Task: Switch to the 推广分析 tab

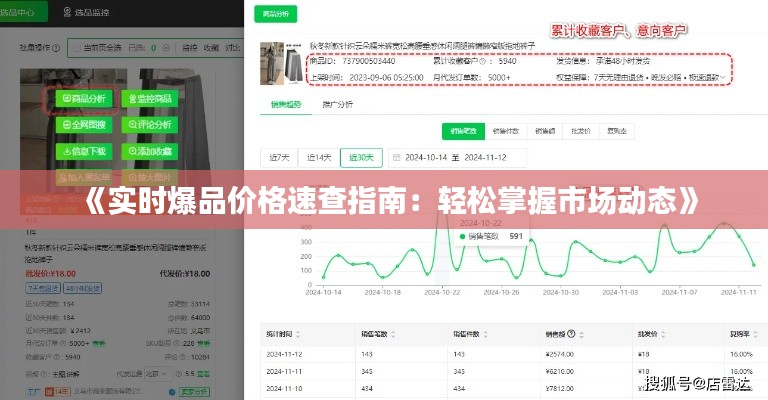Action: click(338, 104)
